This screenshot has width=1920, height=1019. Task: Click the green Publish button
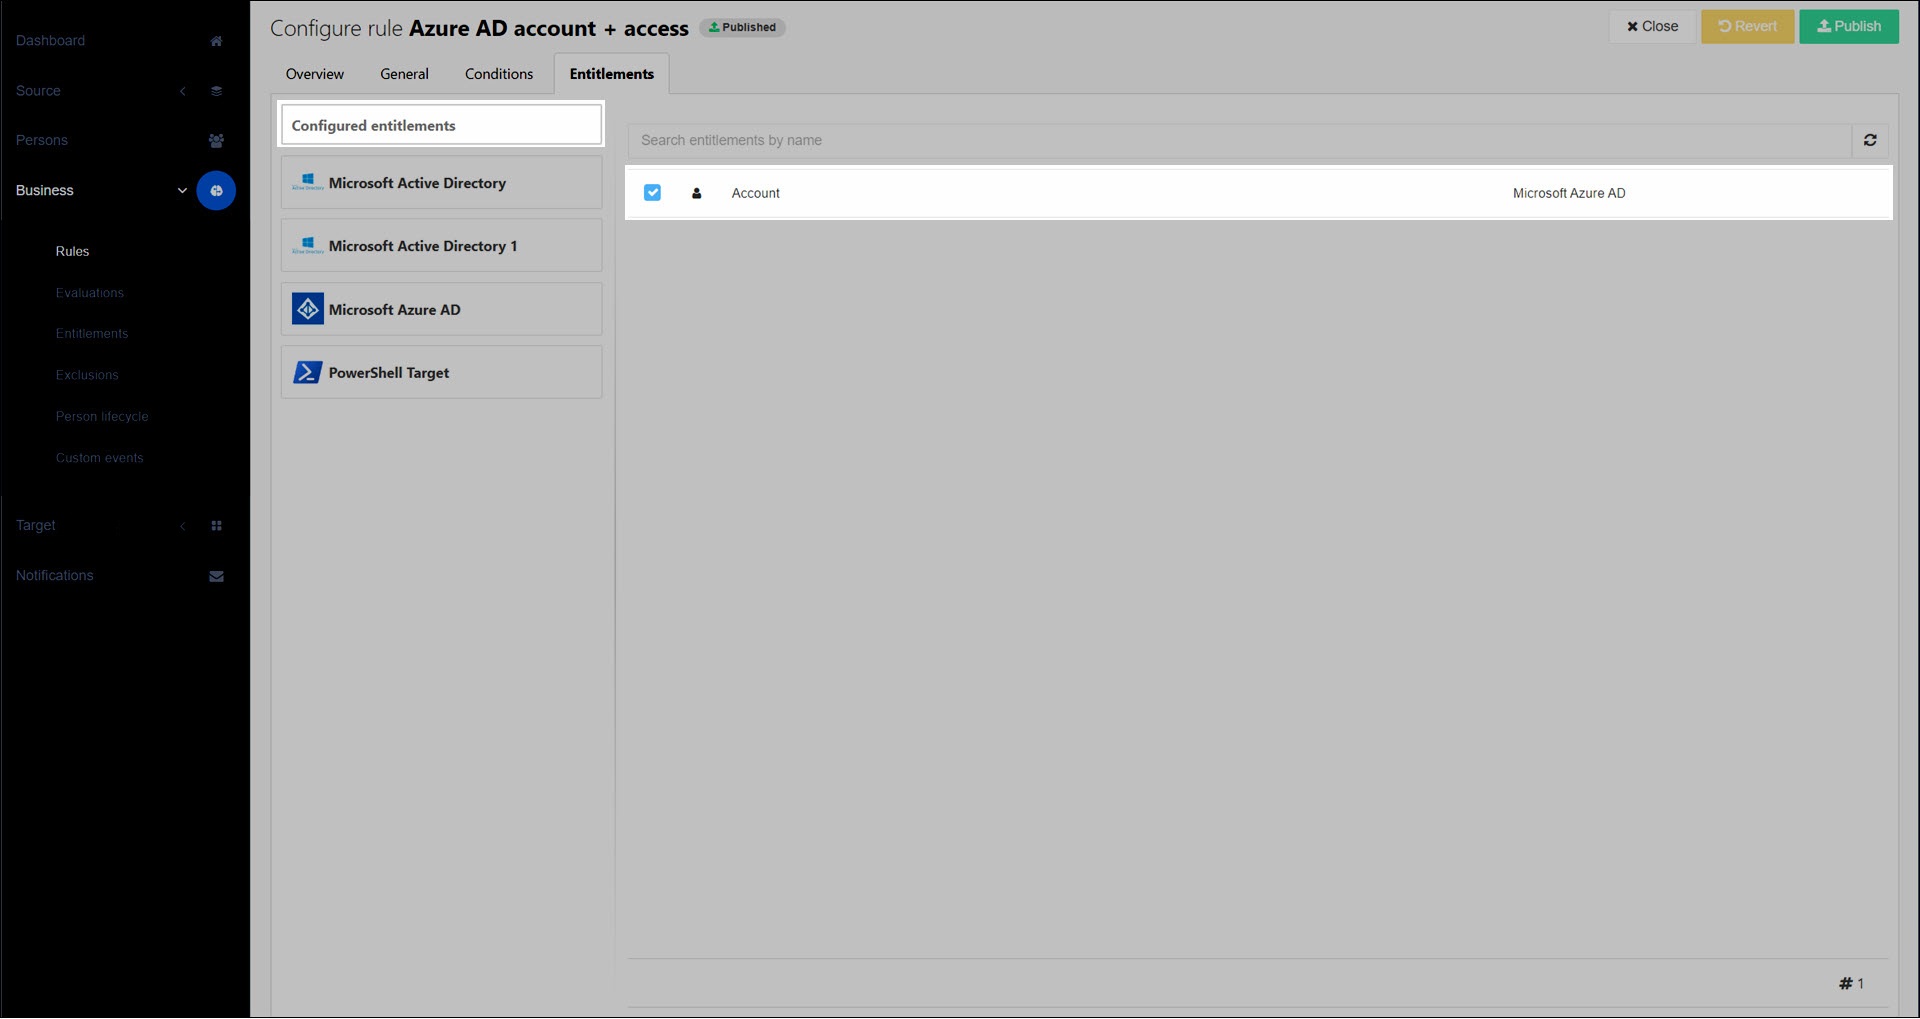[x=1849, y=27]
